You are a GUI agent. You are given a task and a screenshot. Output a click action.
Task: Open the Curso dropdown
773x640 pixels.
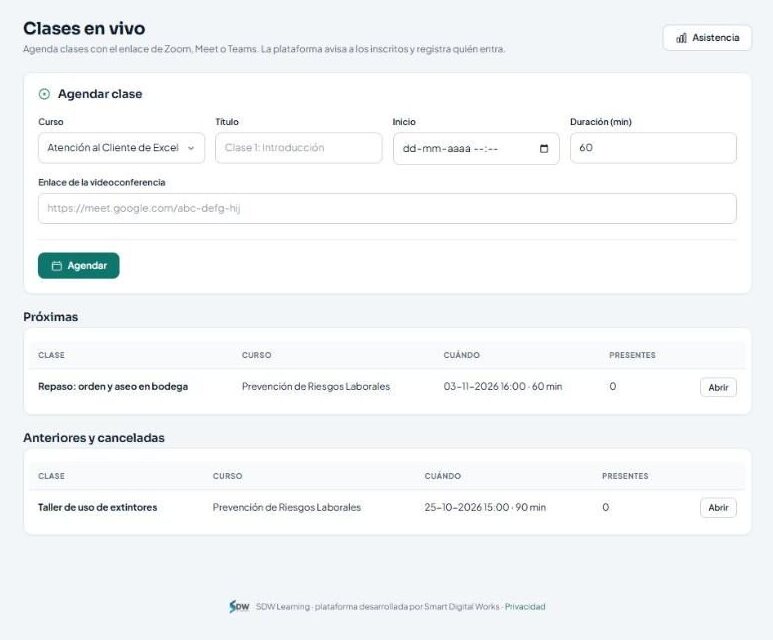(121, 148)
